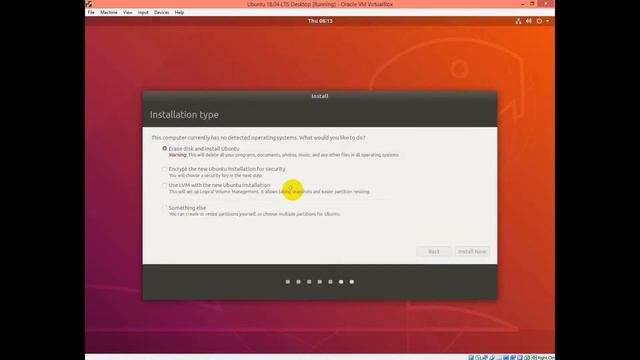Restore down the VirtualBox window
640x360 pixels.
tap(532, 4)
